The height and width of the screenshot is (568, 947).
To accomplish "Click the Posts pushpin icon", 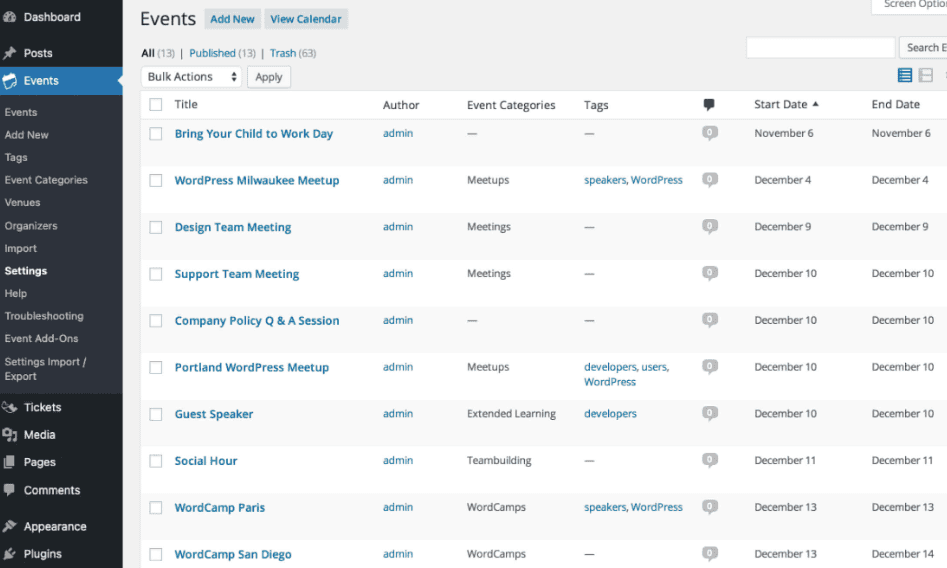I will point(9,53).
